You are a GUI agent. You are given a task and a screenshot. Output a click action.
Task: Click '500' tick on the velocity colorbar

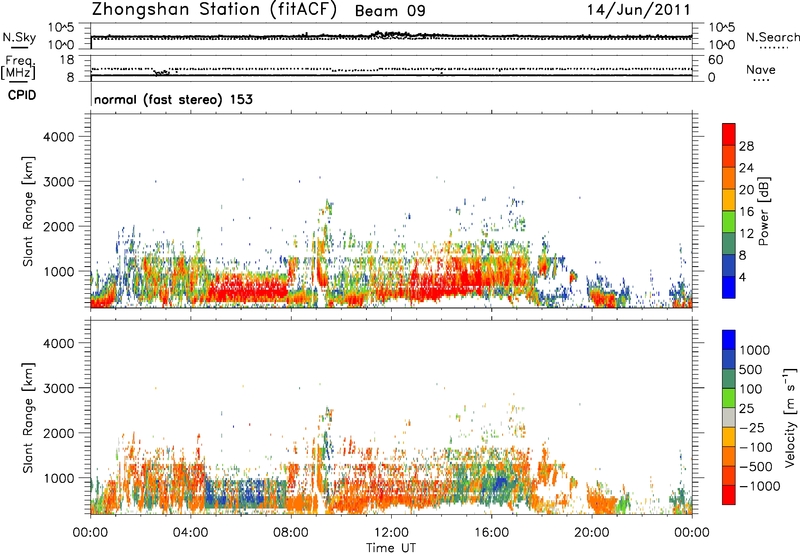click(751, 369)
